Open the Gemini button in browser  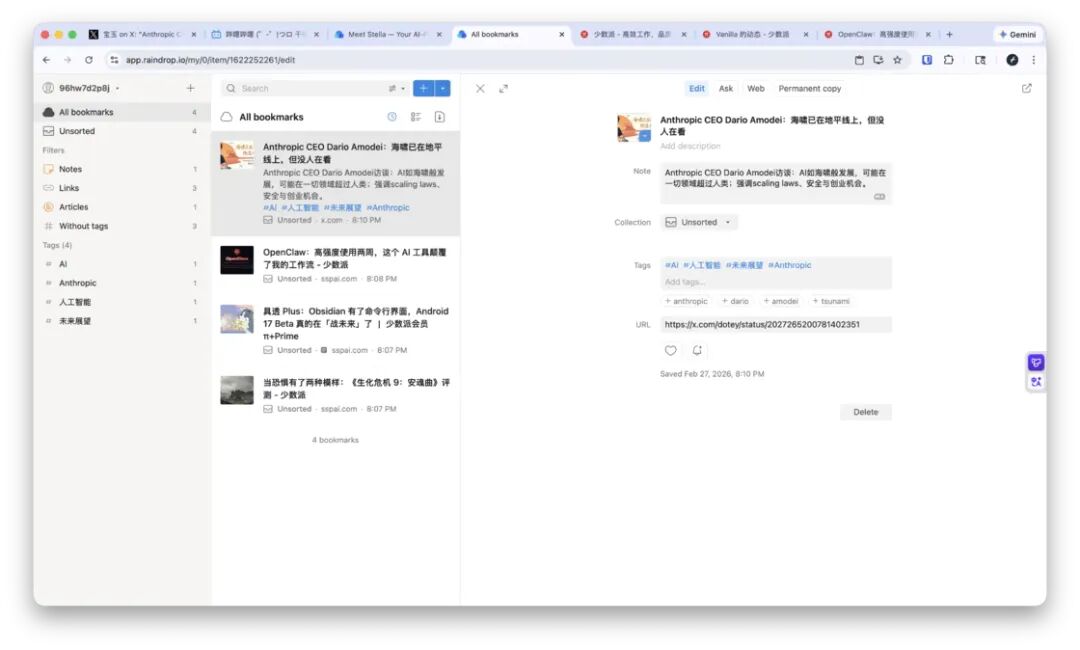pos(1017,34)
